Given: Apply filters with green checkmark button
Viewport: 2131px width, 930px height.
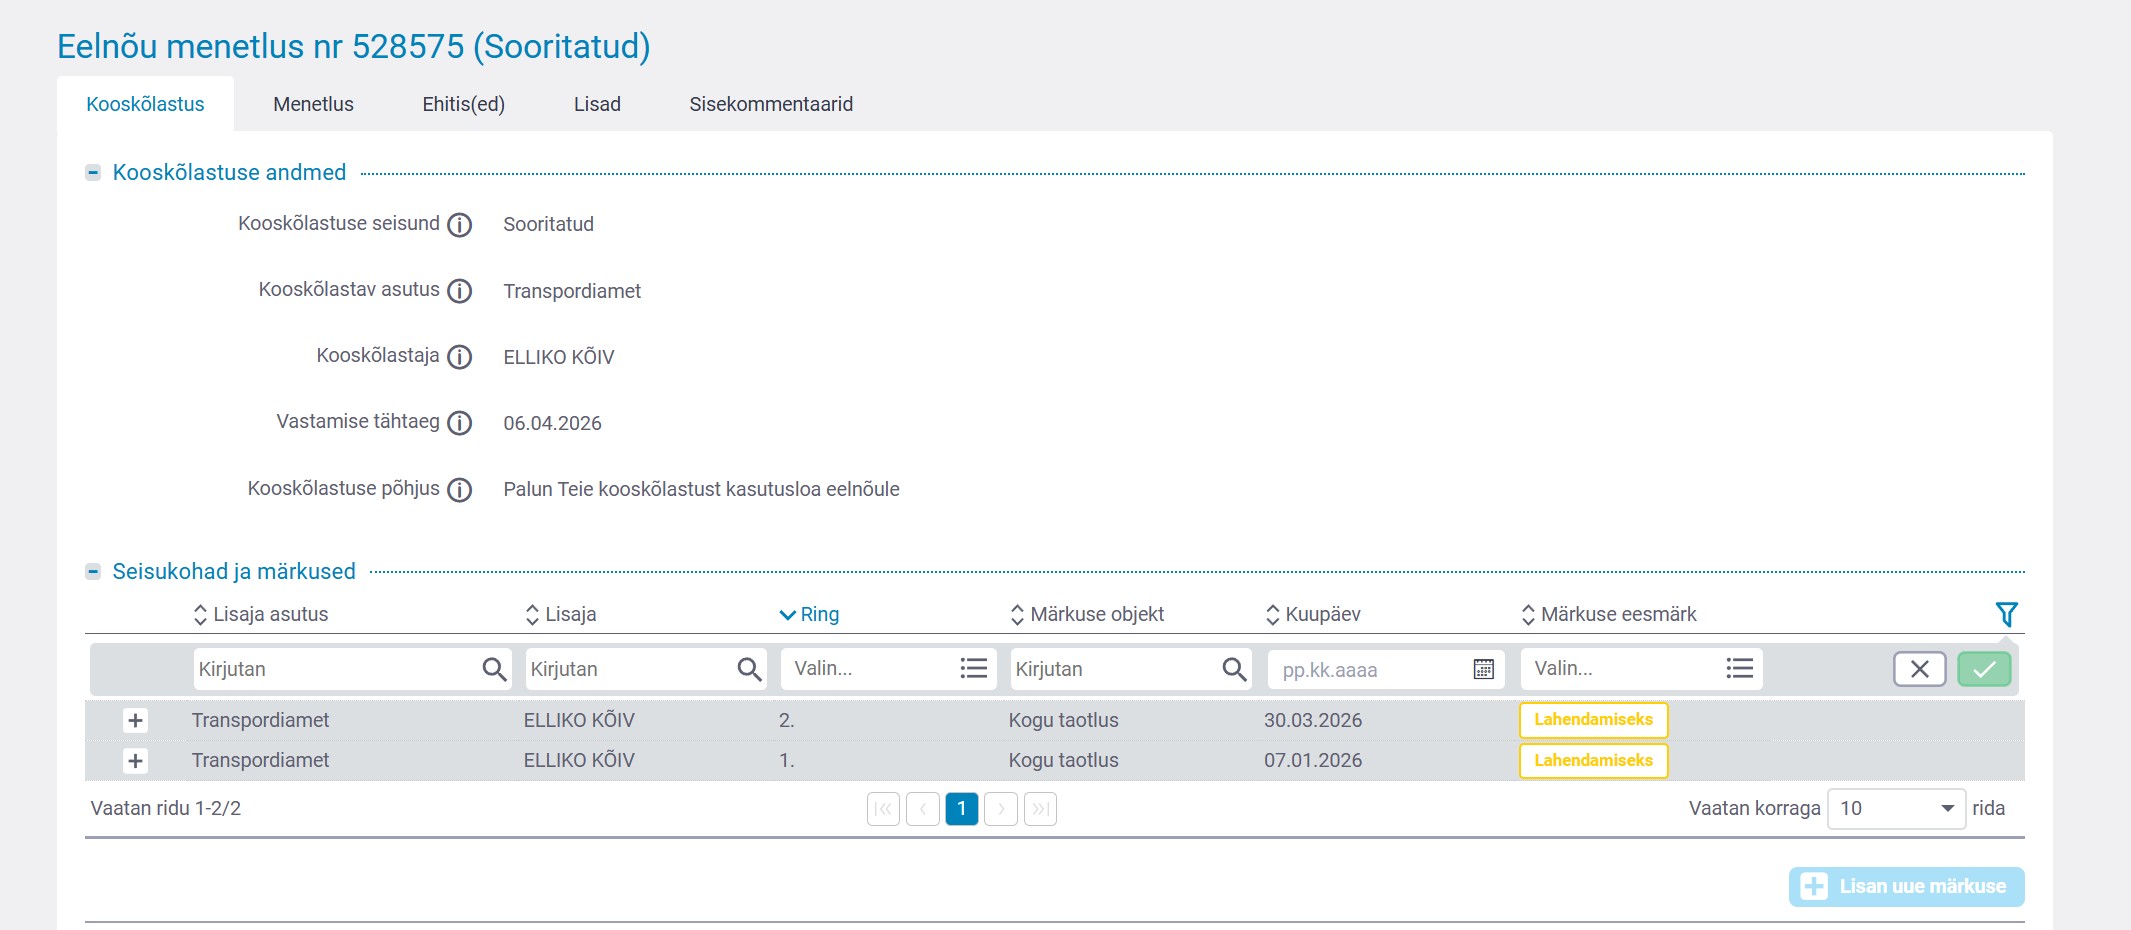Looking at the screenshot, I should (x=1984, y=669).
